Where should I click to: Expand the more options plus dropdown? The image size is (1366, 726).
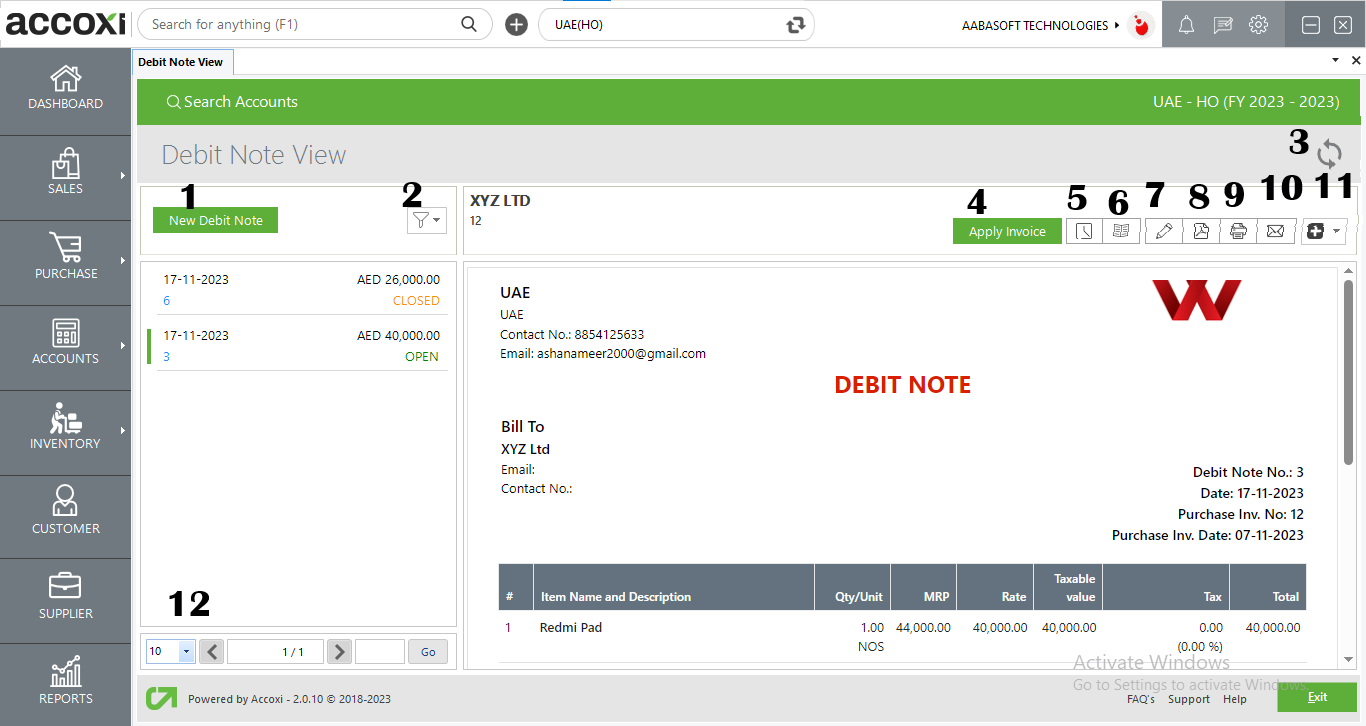click(x=1322, y=231)
